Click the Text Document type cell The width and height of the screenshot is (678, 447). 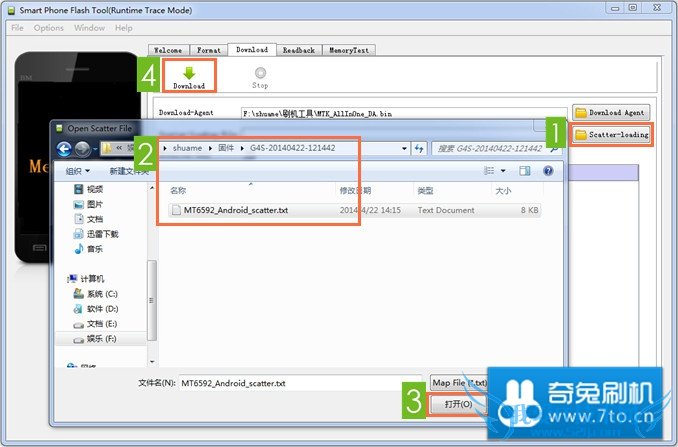(x=446, y=210)
